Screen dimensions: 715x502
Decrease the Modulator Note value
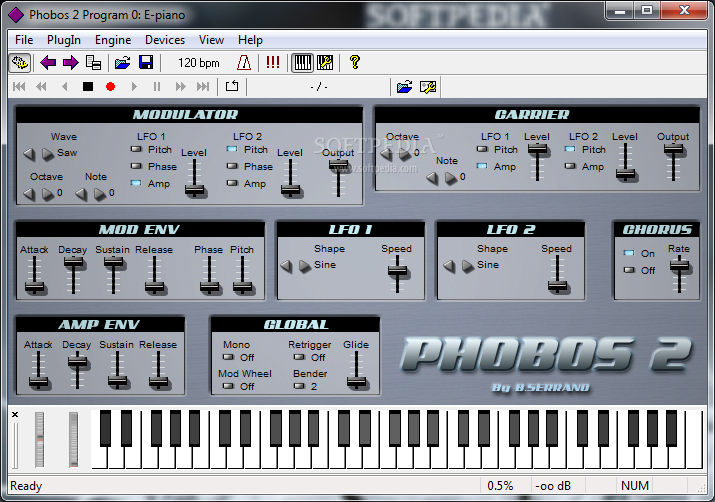pos(81,194)
